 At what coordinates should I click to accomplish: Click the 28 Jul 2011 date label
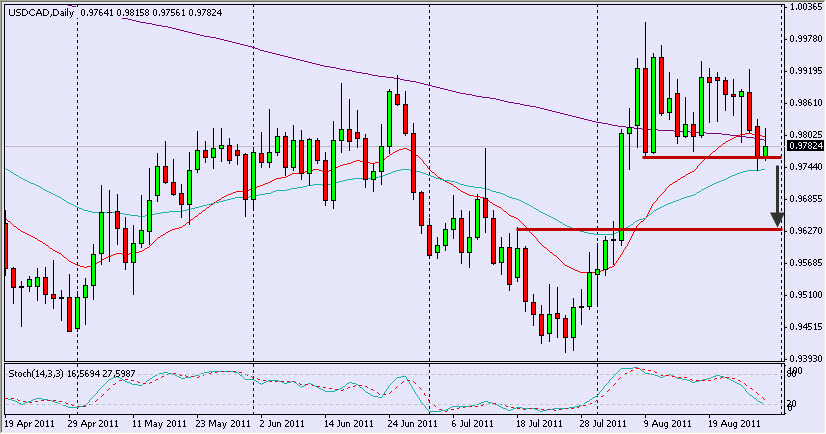(x=603, y=423)
